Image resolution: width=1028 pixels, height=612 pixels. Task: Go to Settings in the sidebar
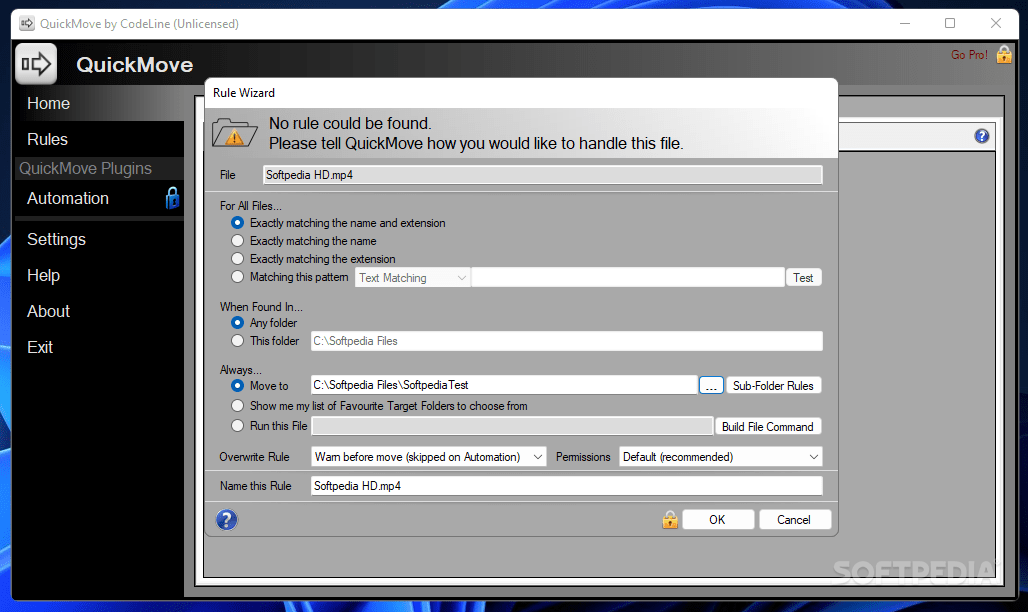click(56, 239)
